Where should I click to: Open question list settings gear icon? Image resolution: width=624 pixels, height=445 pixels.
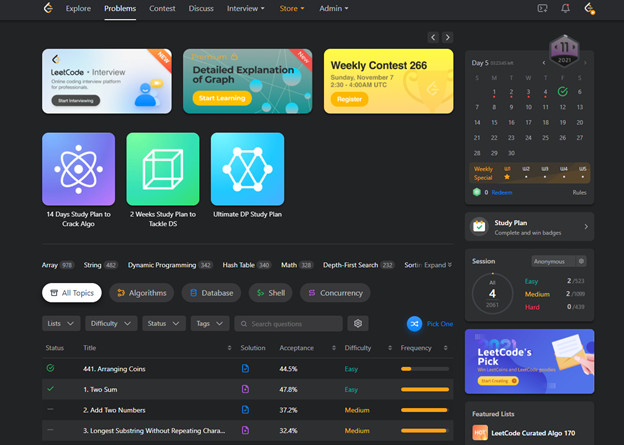point(358,324)
